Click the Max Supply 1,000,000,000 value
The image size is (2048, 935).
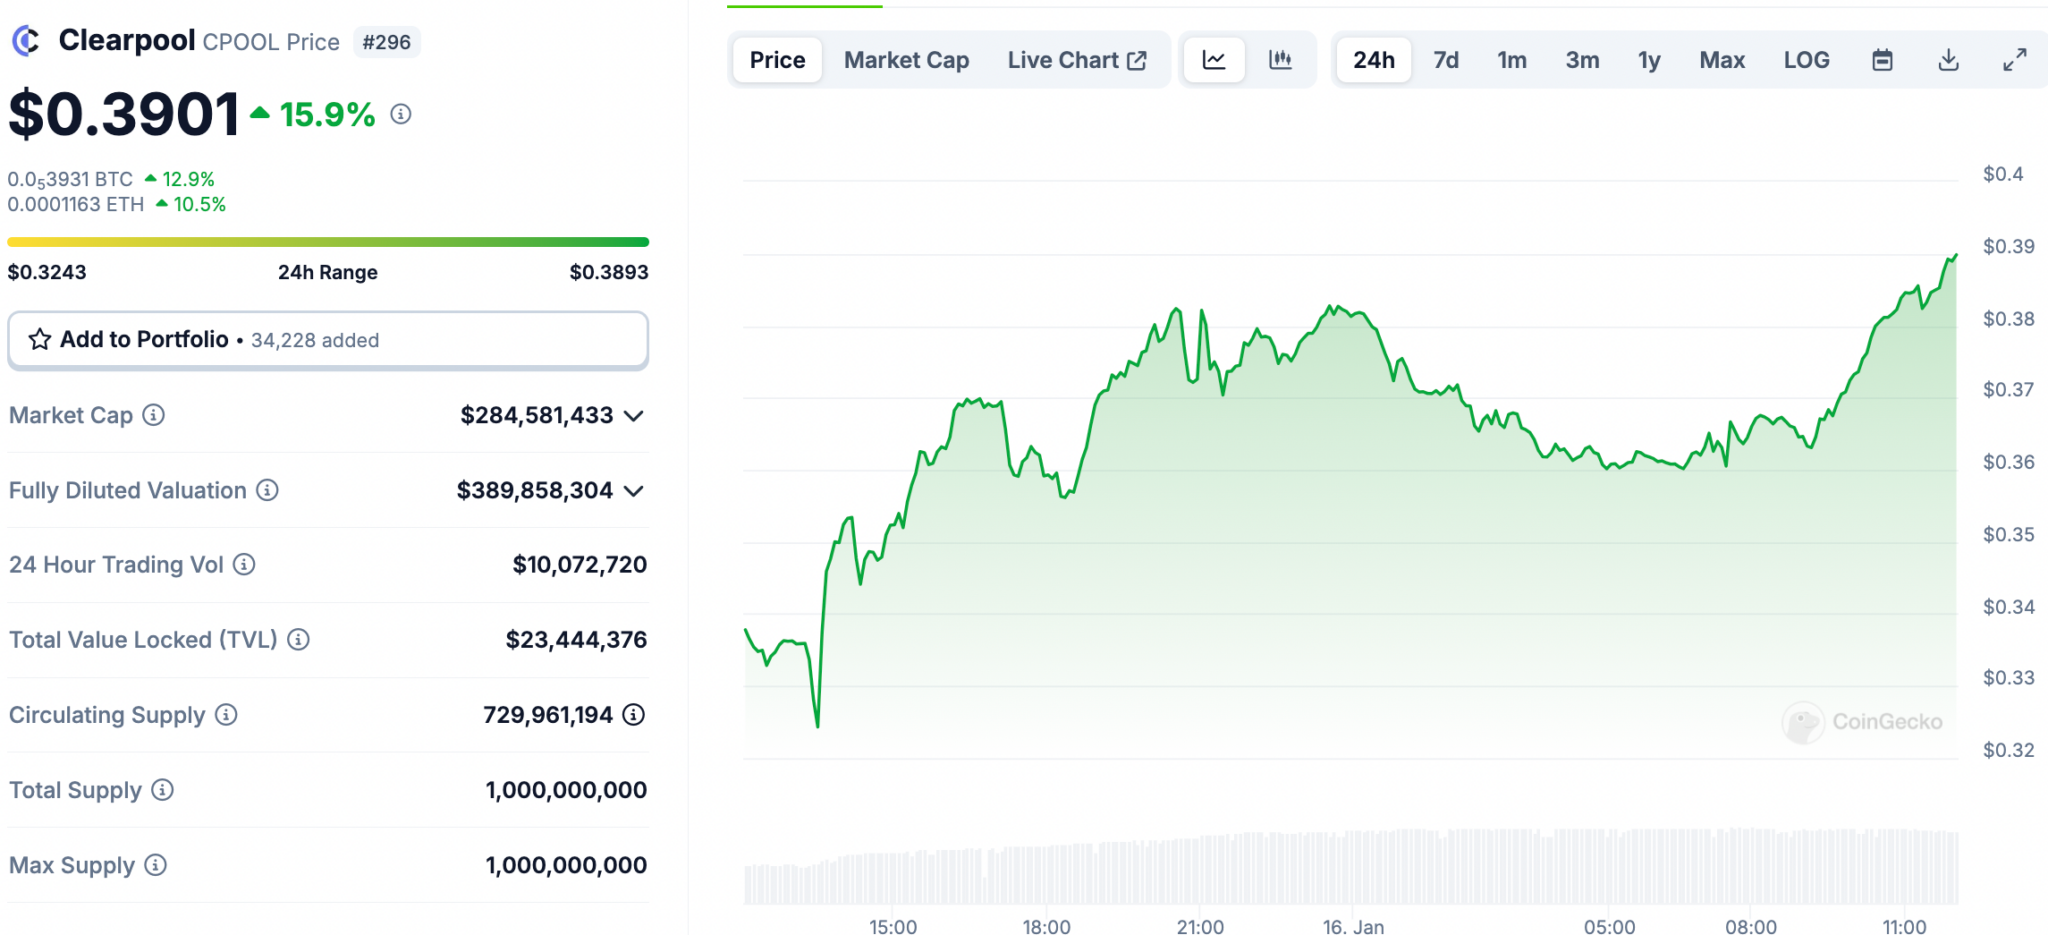[566, 865]
